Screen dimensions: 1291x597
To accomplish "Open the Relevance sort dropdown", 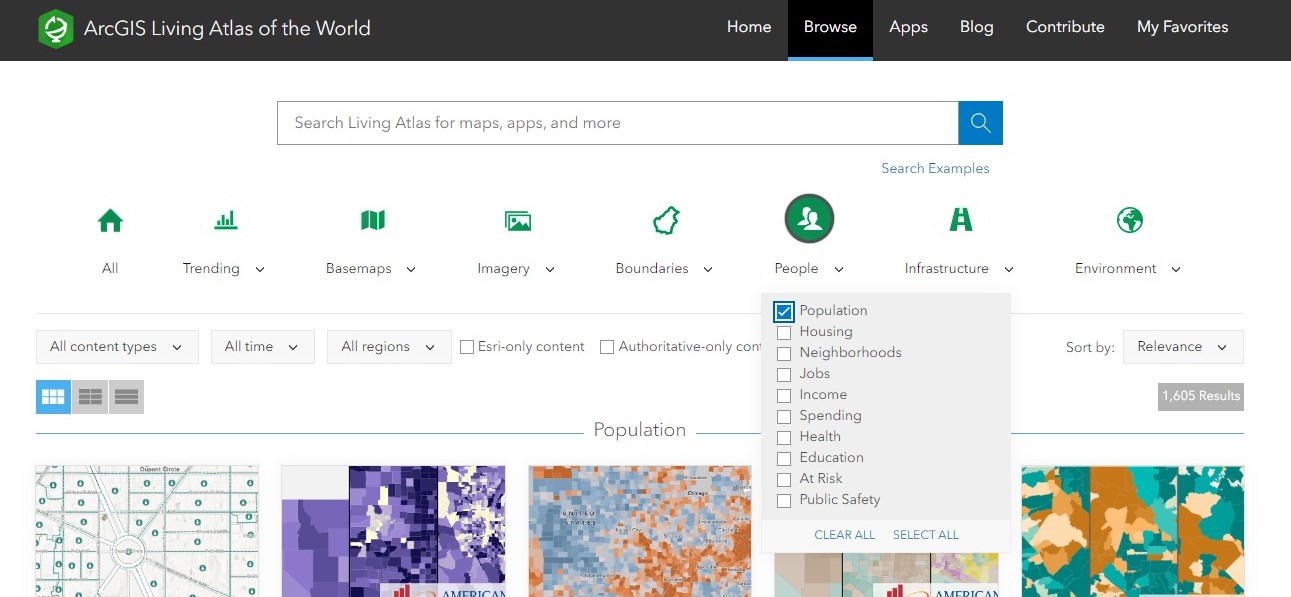I will (x=1183, y=347).
